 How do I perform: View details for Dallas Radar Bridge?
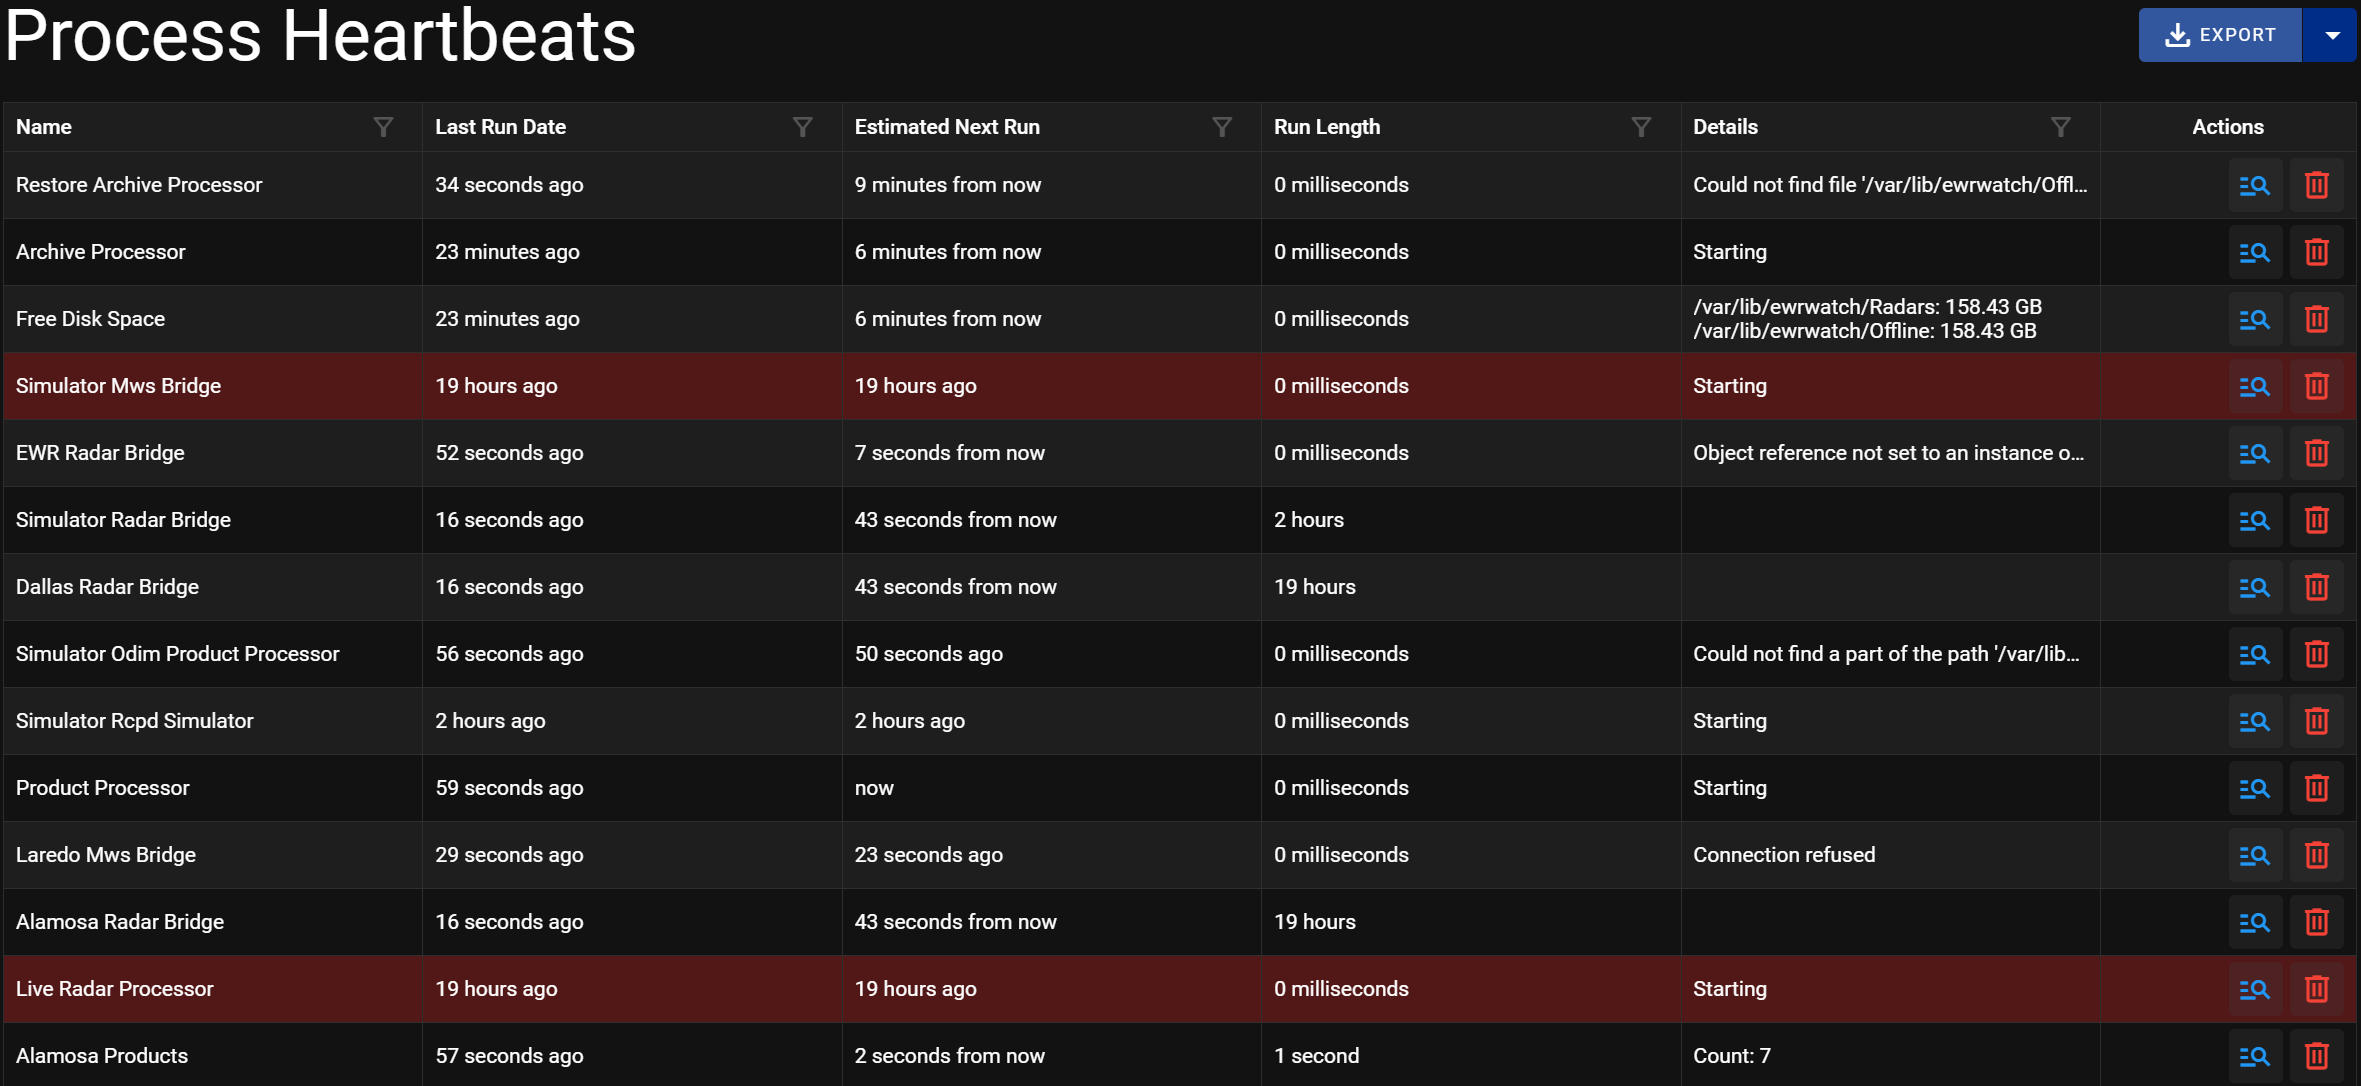pos(2254,587)
